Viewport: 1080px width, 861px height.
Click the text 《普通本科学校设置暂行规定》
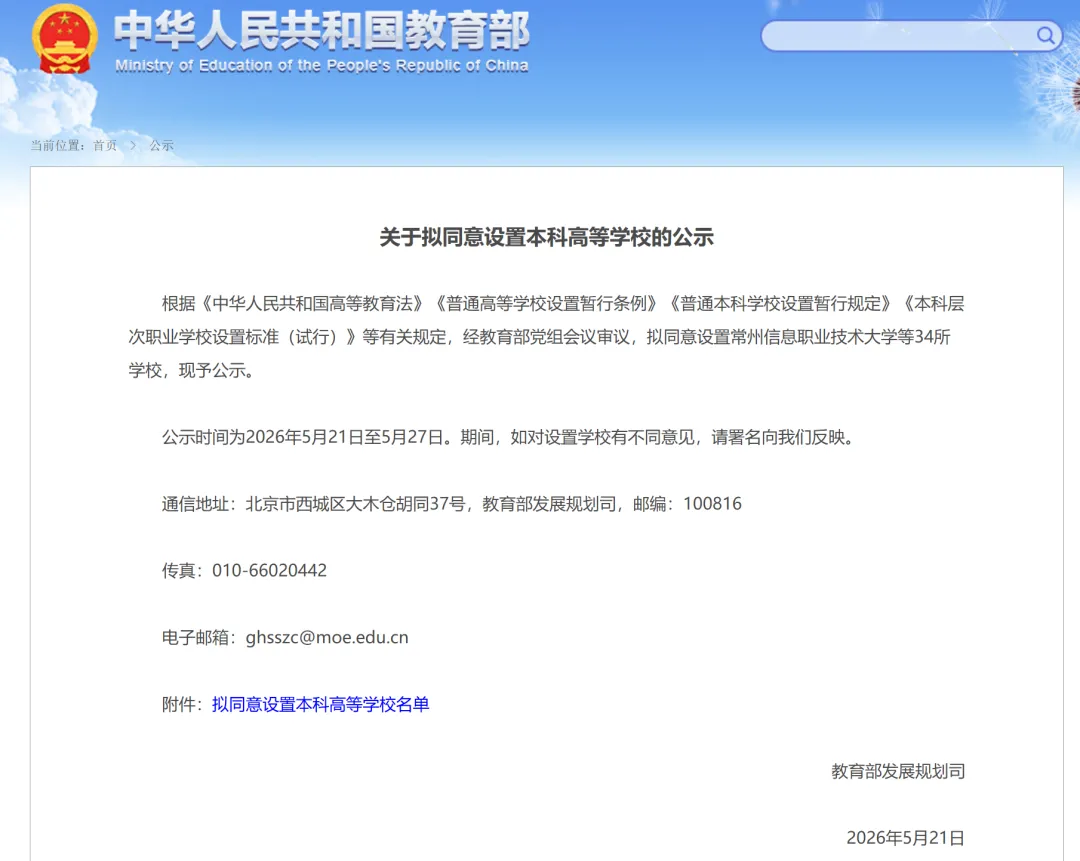[780, 304]
